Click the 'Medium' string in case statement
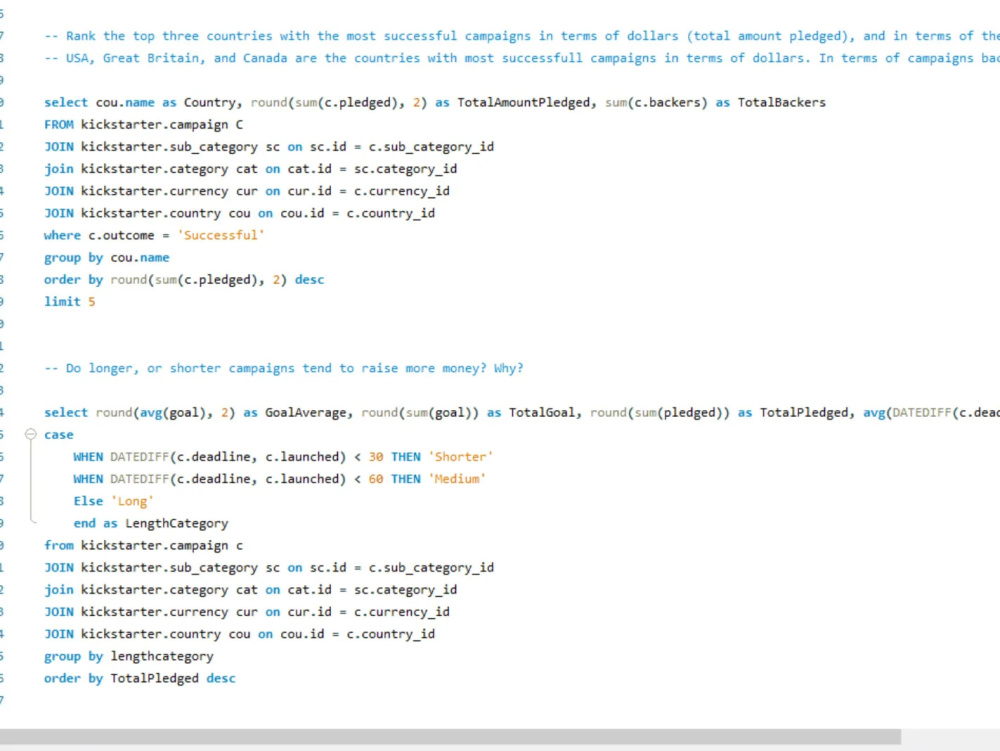This screenshot has height=751, width=1000. click(x=456, y=479)
